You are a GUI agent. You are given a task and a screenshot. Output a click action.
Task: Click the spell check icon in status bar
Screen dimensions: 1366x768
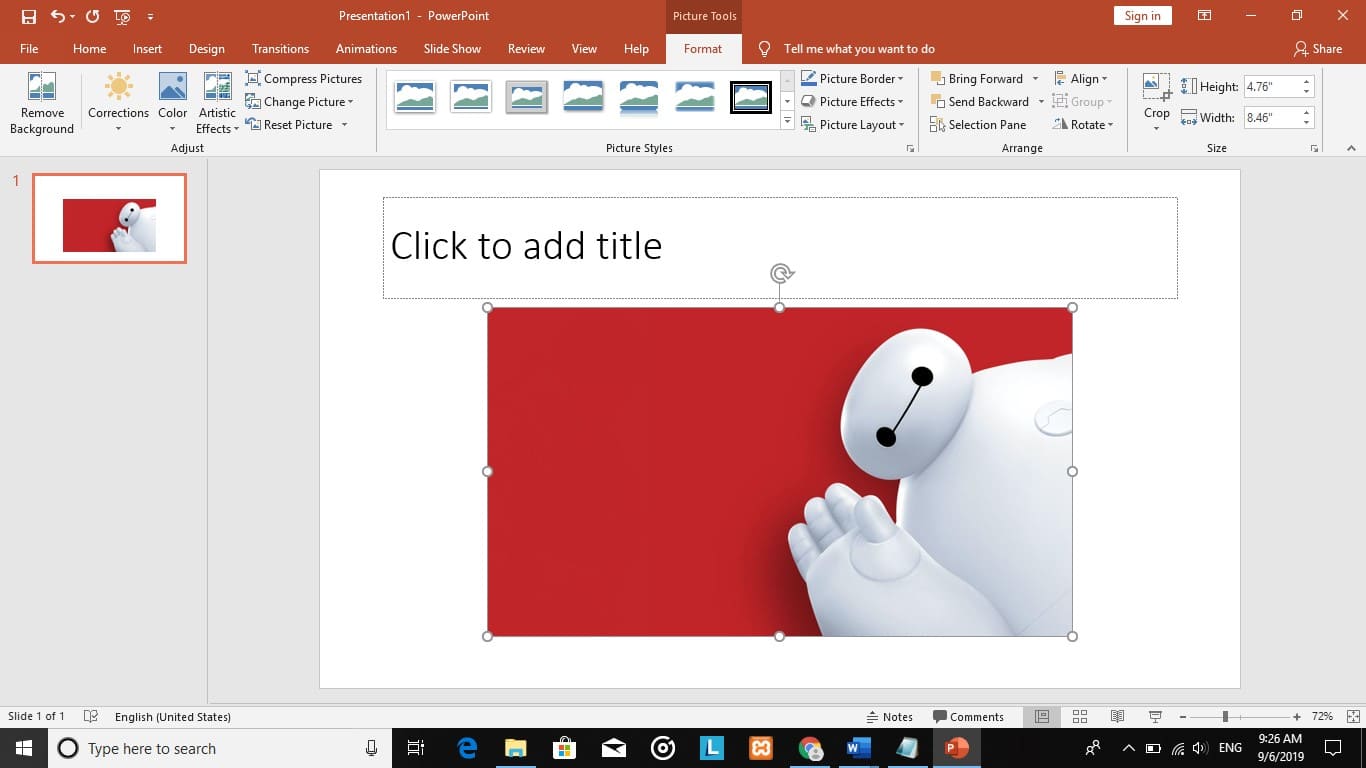[91, 717]
